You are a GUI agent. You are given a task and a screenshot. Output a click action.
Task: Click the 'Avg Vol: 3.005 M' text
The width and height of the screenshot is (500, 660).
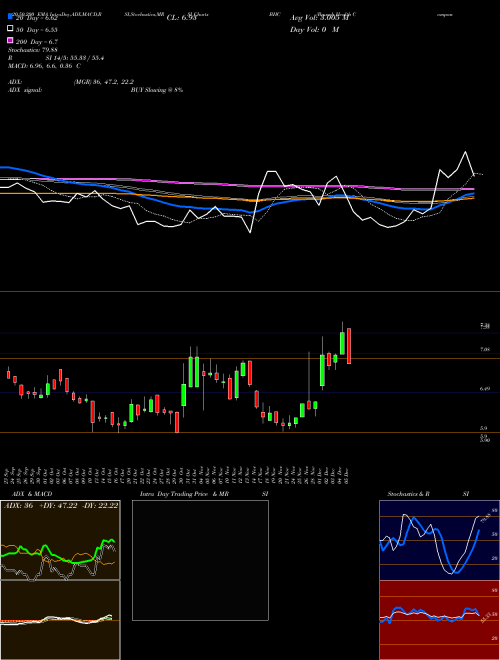[319, 18]
